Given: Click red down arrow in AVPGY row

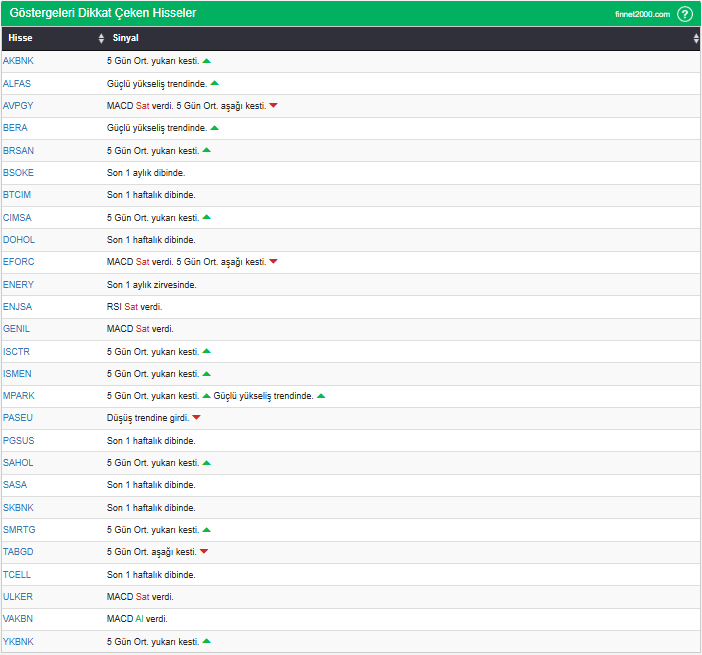Looking at the screenshot, I should point(273,106).
